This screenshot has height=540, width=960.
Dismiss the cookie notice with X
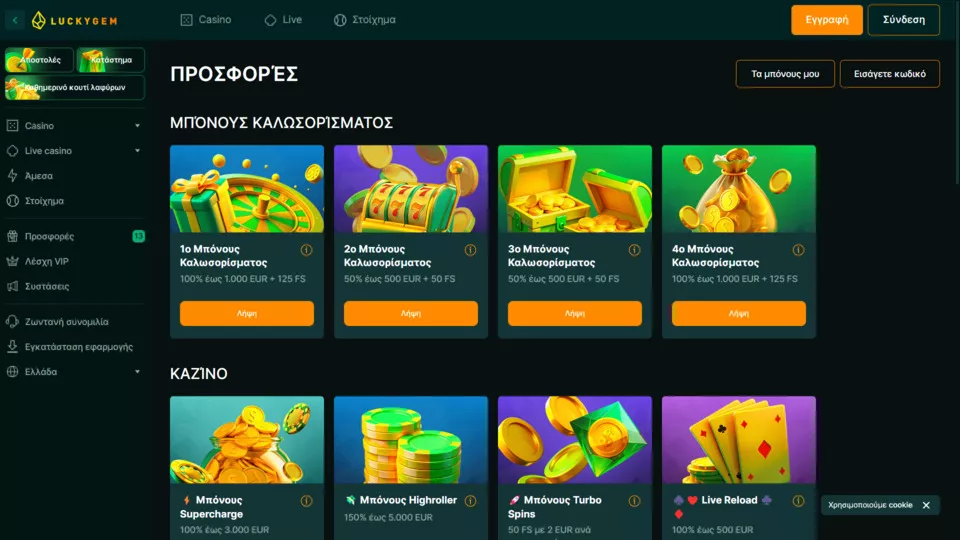pos(926,505)
